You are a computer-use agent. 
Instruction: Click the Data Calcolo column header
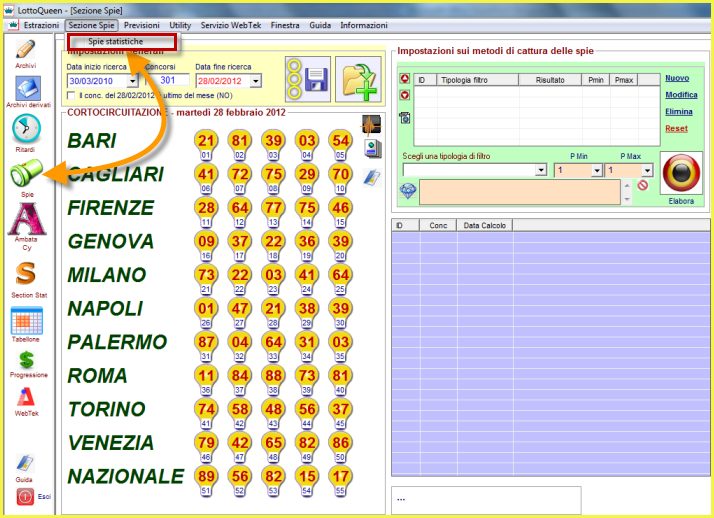tap(484, 225)
